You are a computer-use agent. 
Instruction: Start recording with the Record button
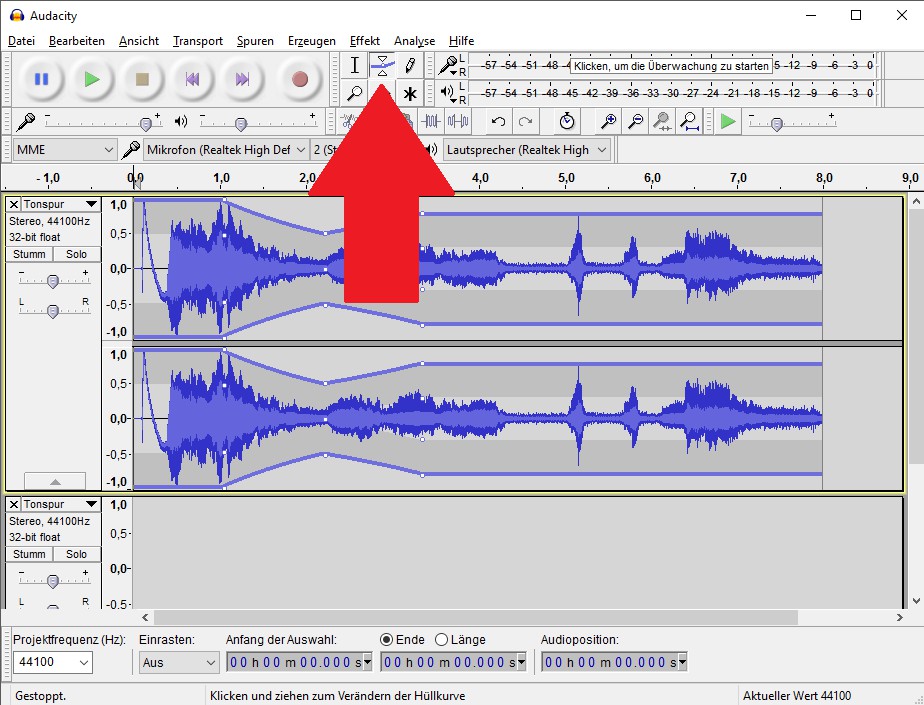click(299, 79)
